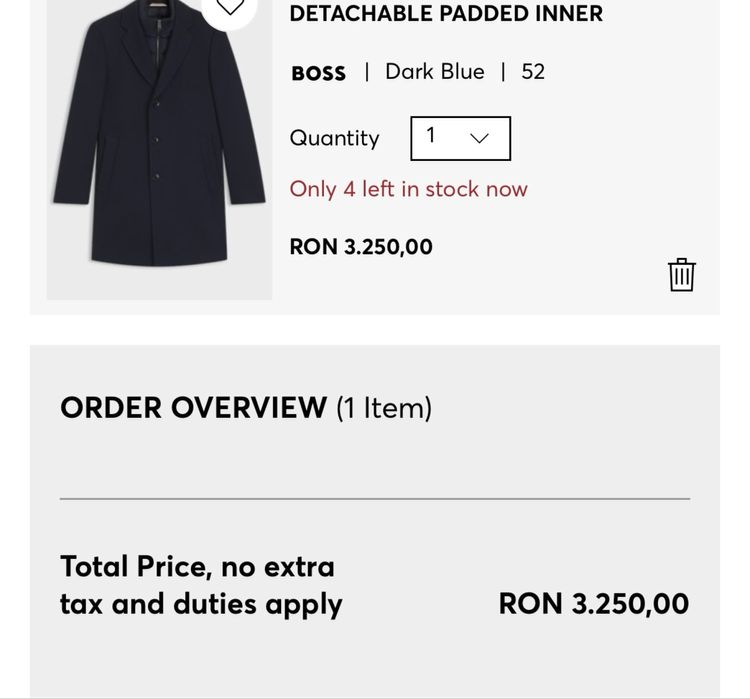Open the 'Detachable Padded Inner' product title
750x699 pixels.
tap(446, 14)
